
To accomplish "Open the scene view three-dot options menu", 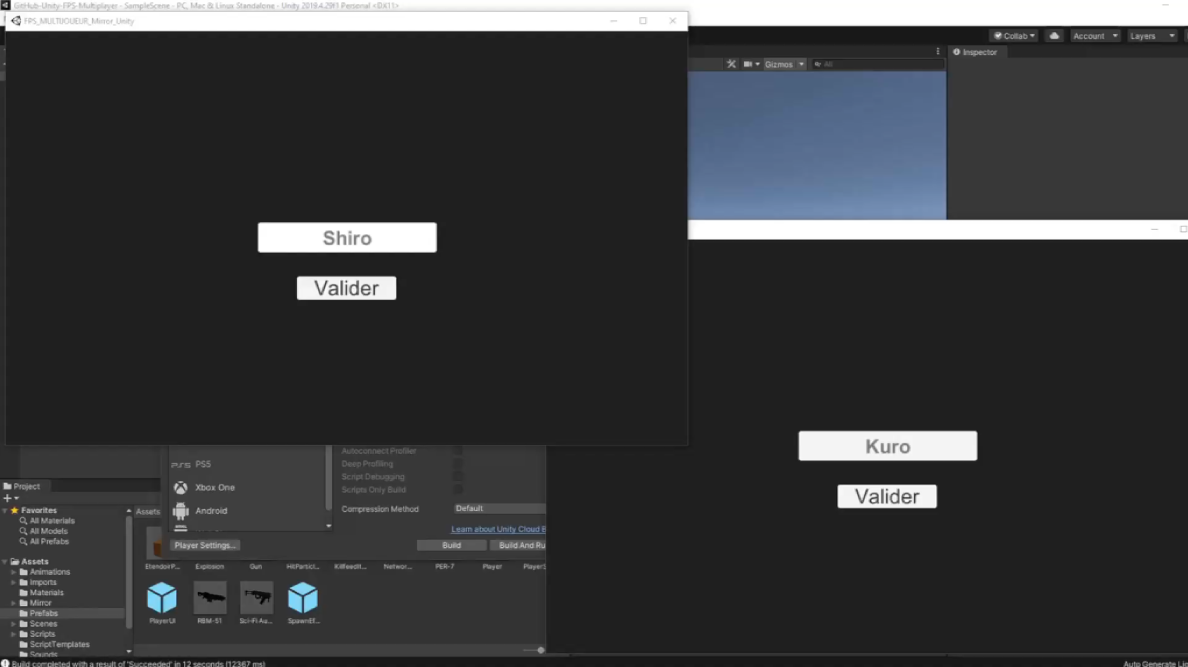I will 937,52.
